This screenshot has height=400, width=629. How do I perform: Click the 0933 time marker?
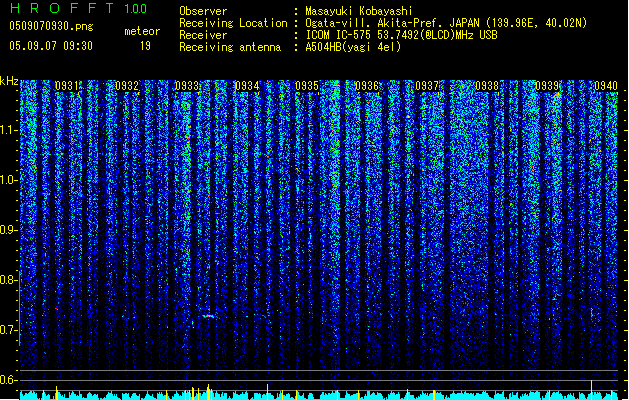pos(187,86)
